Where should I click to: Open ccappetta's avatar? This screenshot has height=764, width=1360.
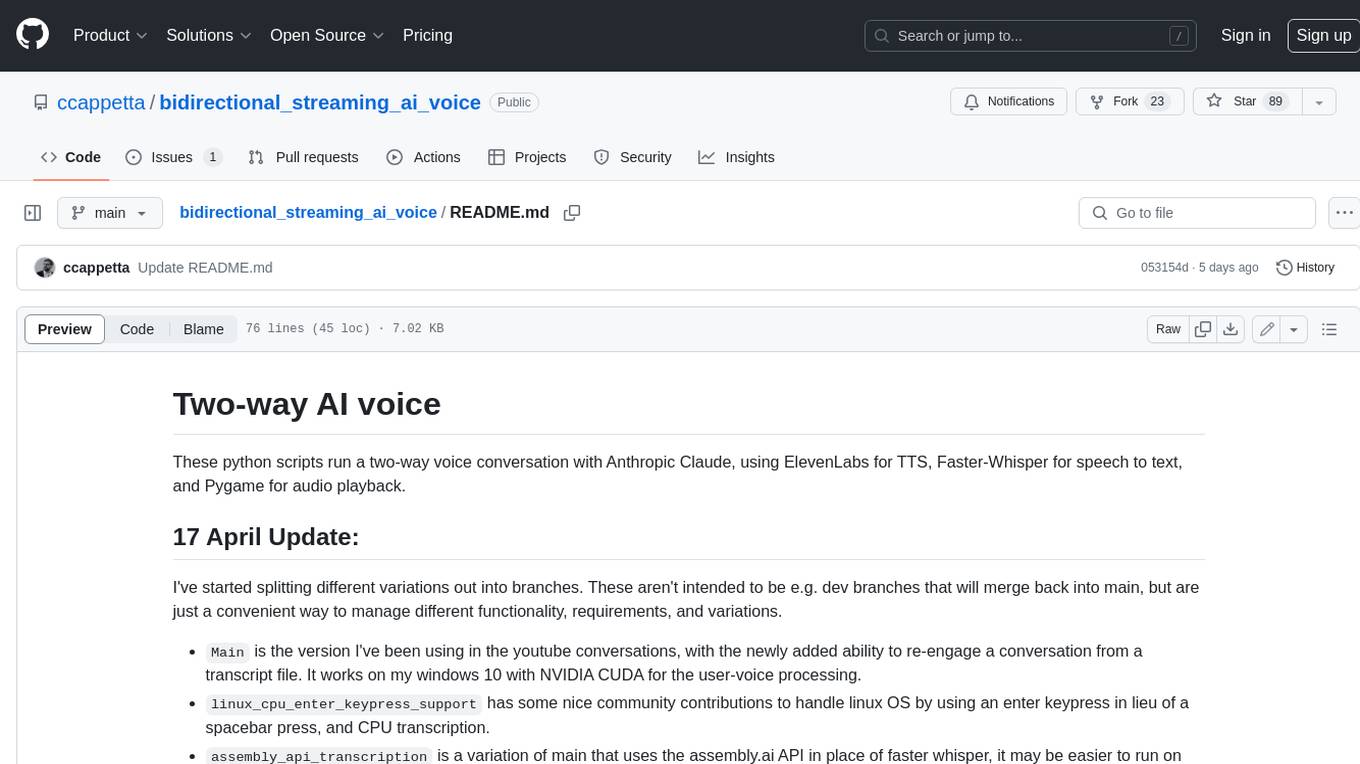pyautogui.click(x=44, y=268)
